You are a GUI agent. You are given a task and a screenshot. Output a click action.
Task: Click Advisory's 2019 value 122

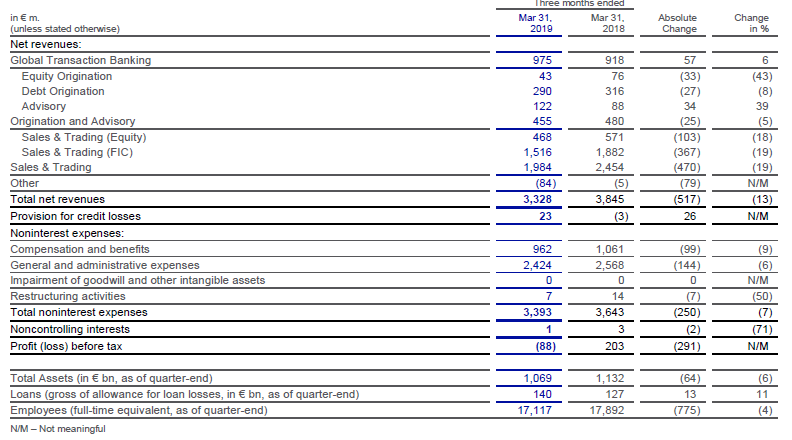click(x=542, y=107)
